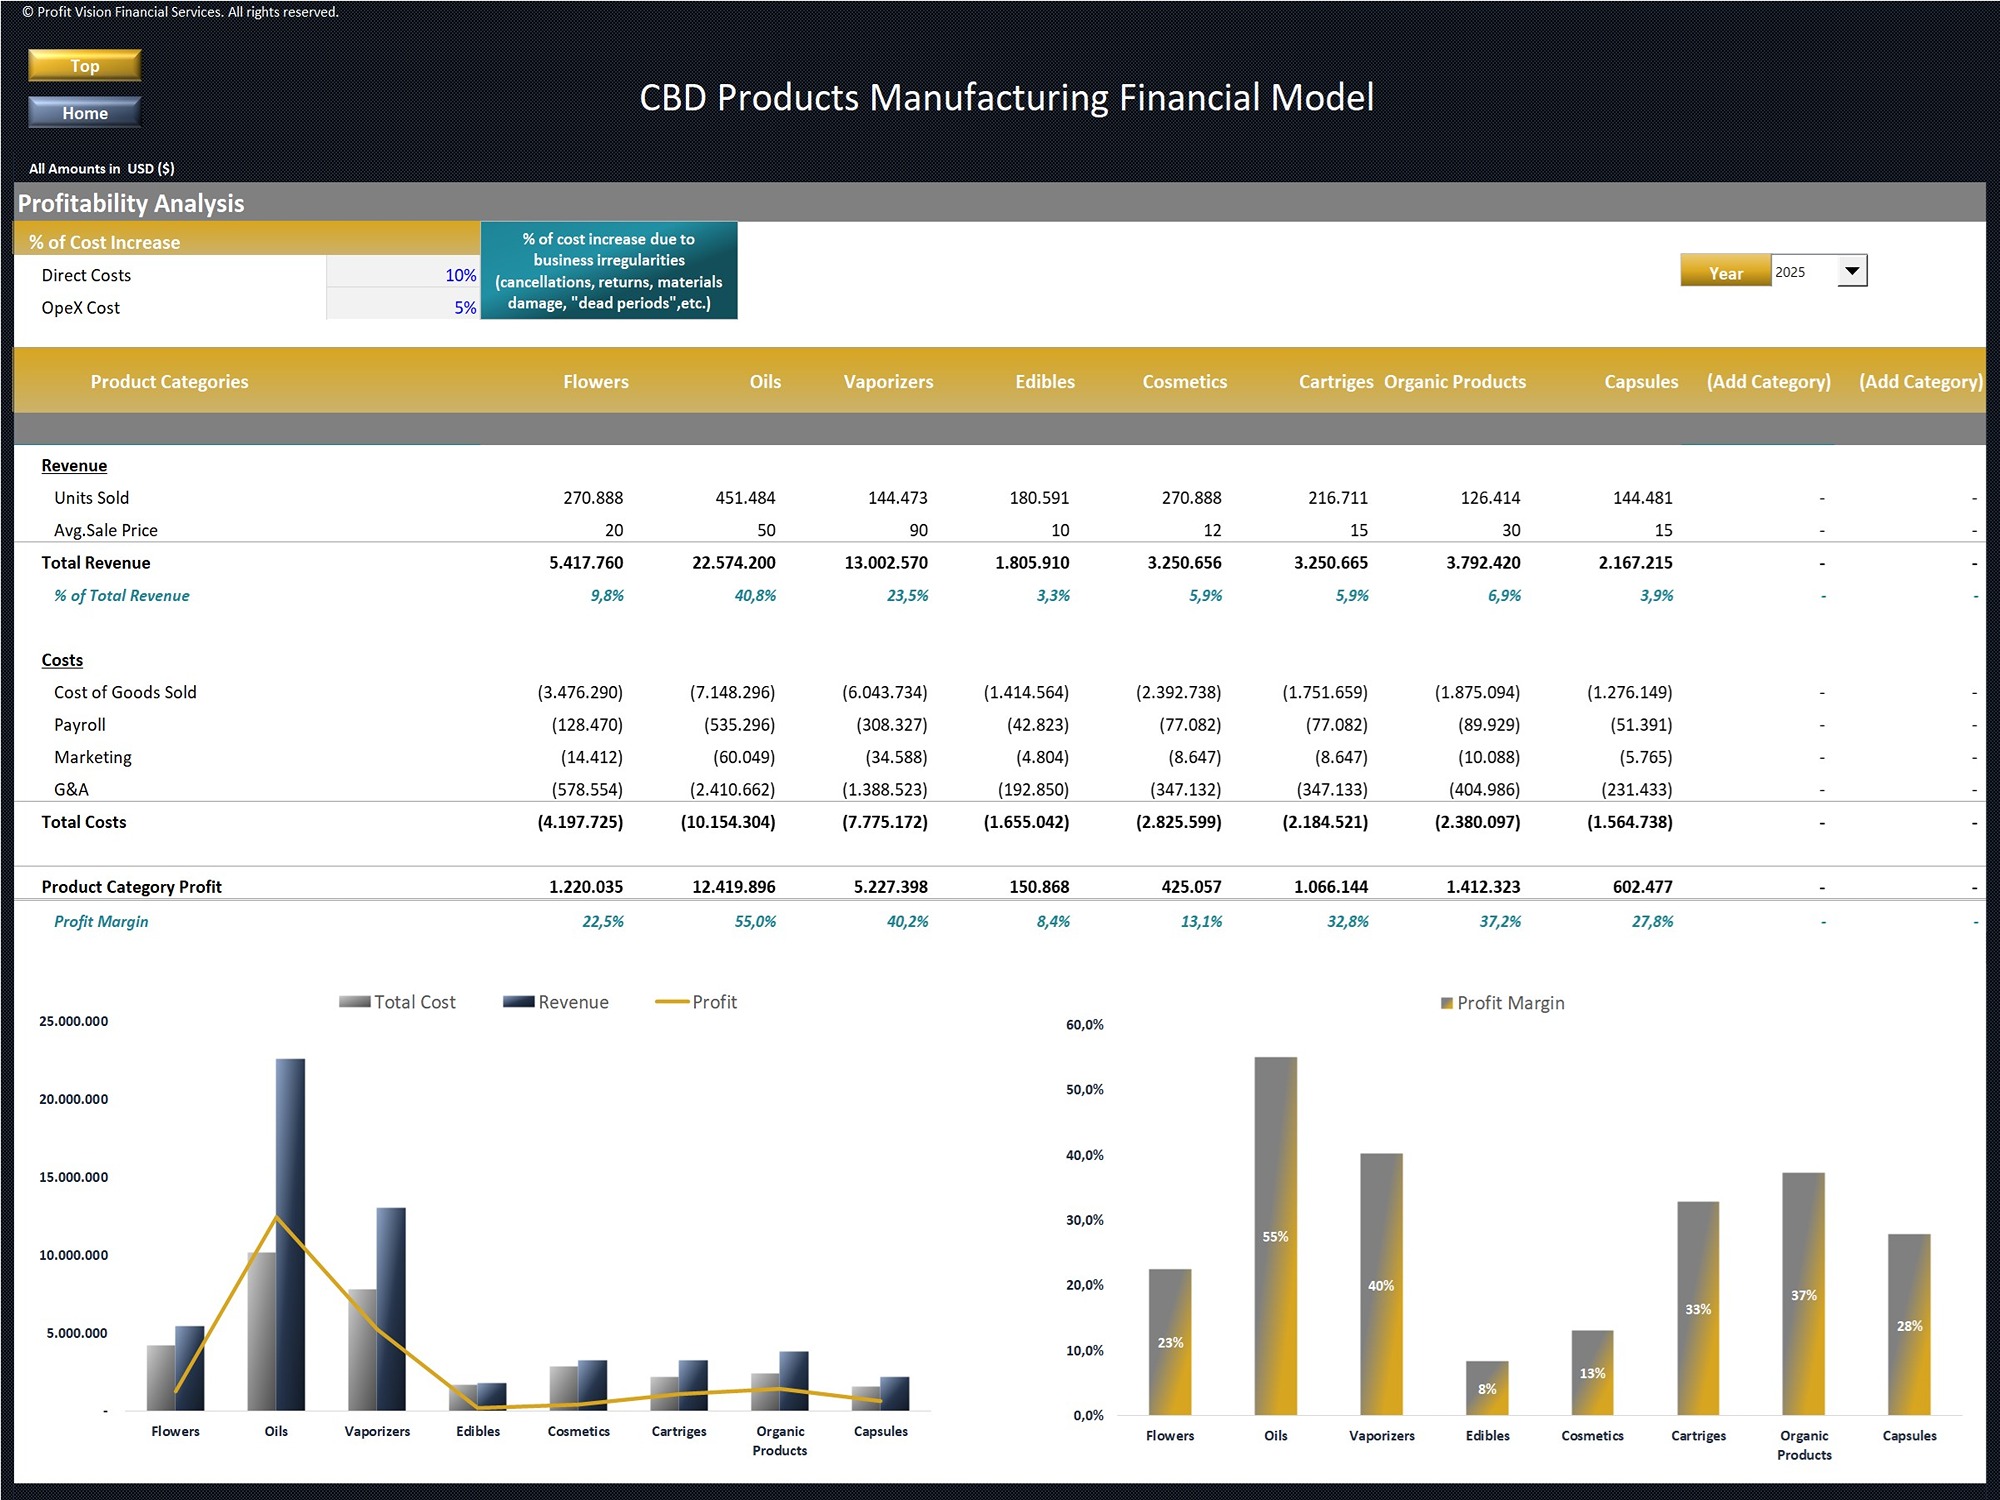Image resolution: width=2000 pixels, height=1500 pixels.
Task: Click the first (Add Category) header
Action: tap(1768, 381)
